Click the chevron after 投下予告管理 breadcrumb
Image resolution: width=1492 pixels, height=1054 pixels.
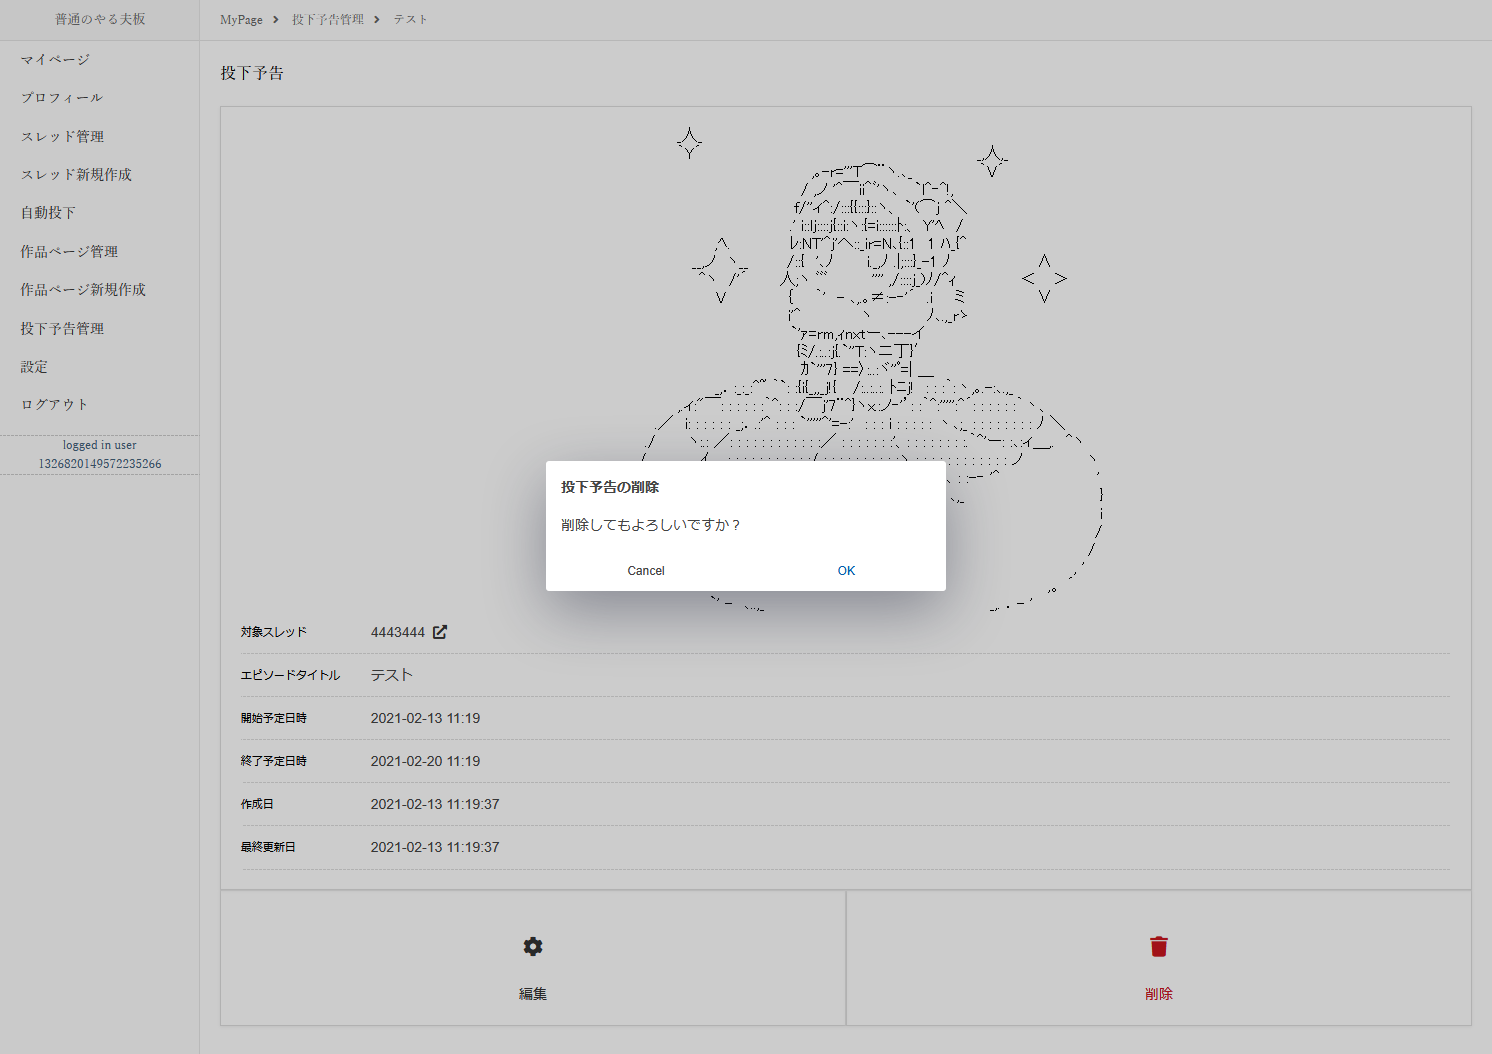(379, 18)
